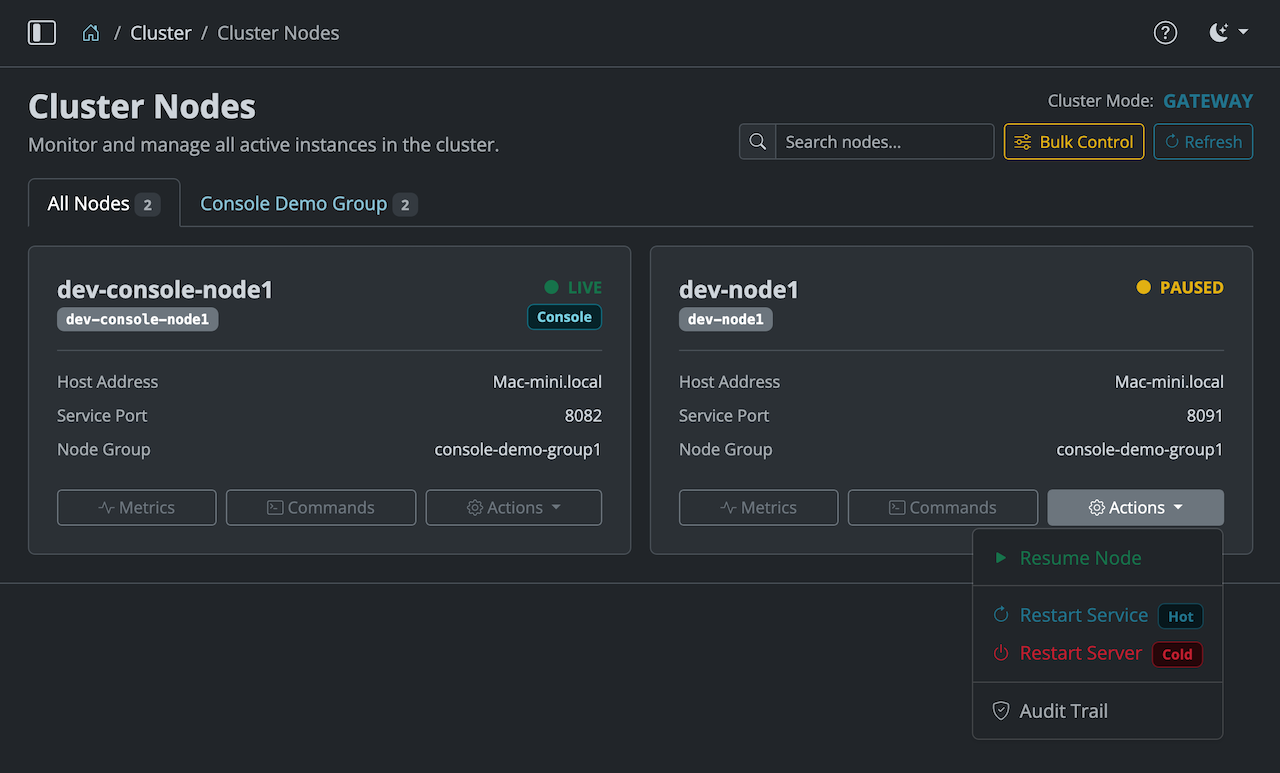Click the Console Demo Group count badge

[405, 205]
